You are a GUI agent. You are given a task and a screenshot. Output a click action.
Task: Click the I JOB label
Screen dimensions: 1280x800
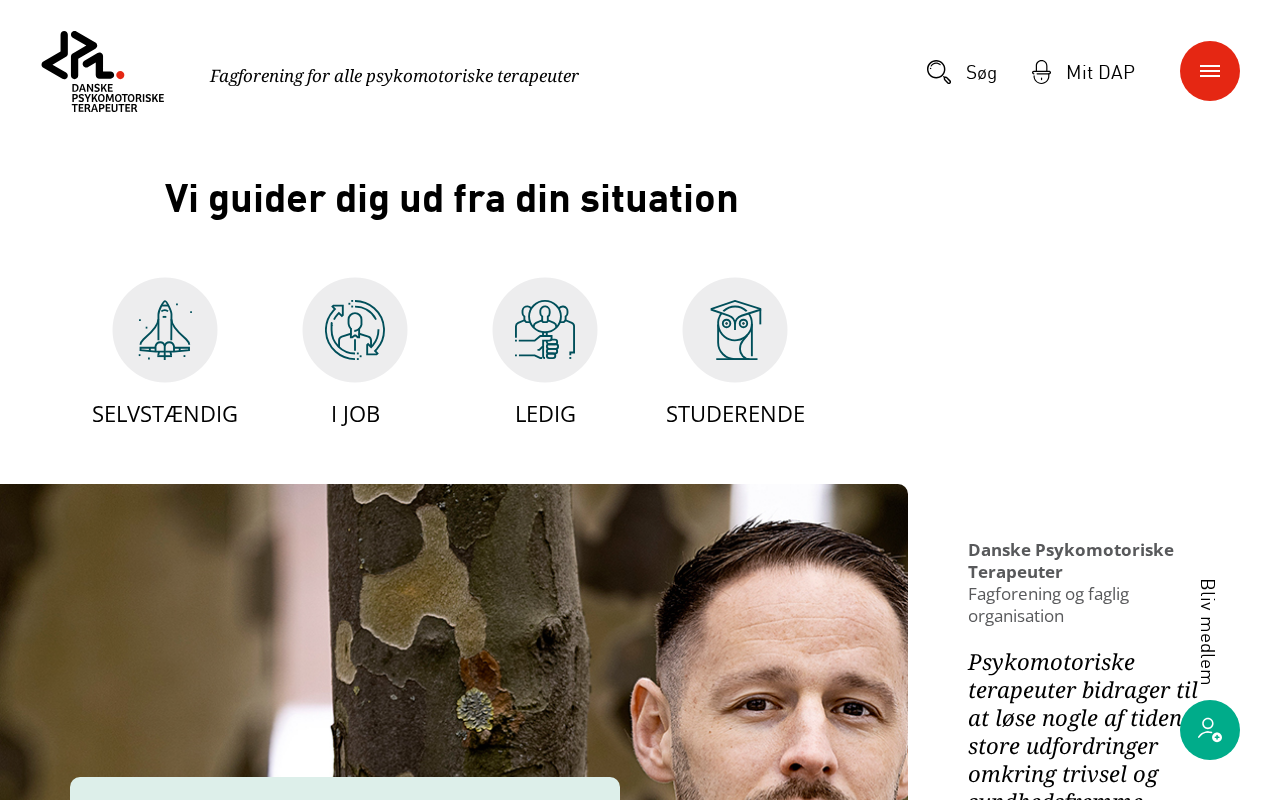click(x=355, y=414)
